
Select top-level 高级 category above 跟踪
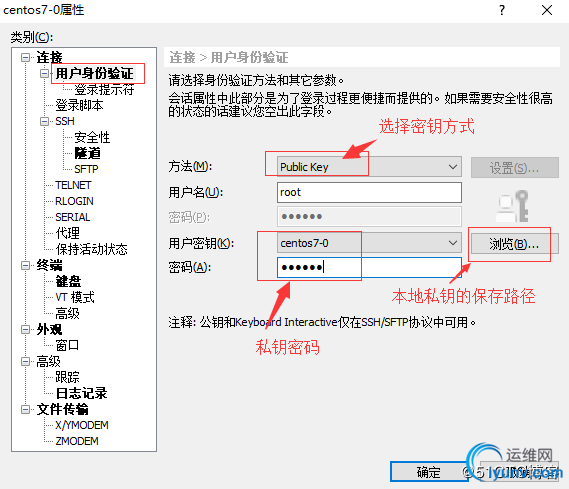coord(48,361)
